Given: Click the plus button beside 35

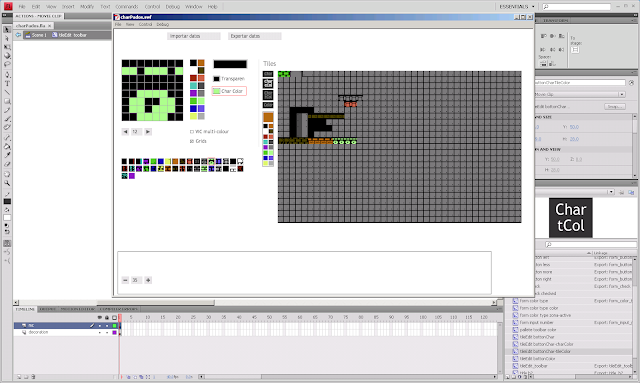Looking at the screenshot, I should [x=148, y=280].
